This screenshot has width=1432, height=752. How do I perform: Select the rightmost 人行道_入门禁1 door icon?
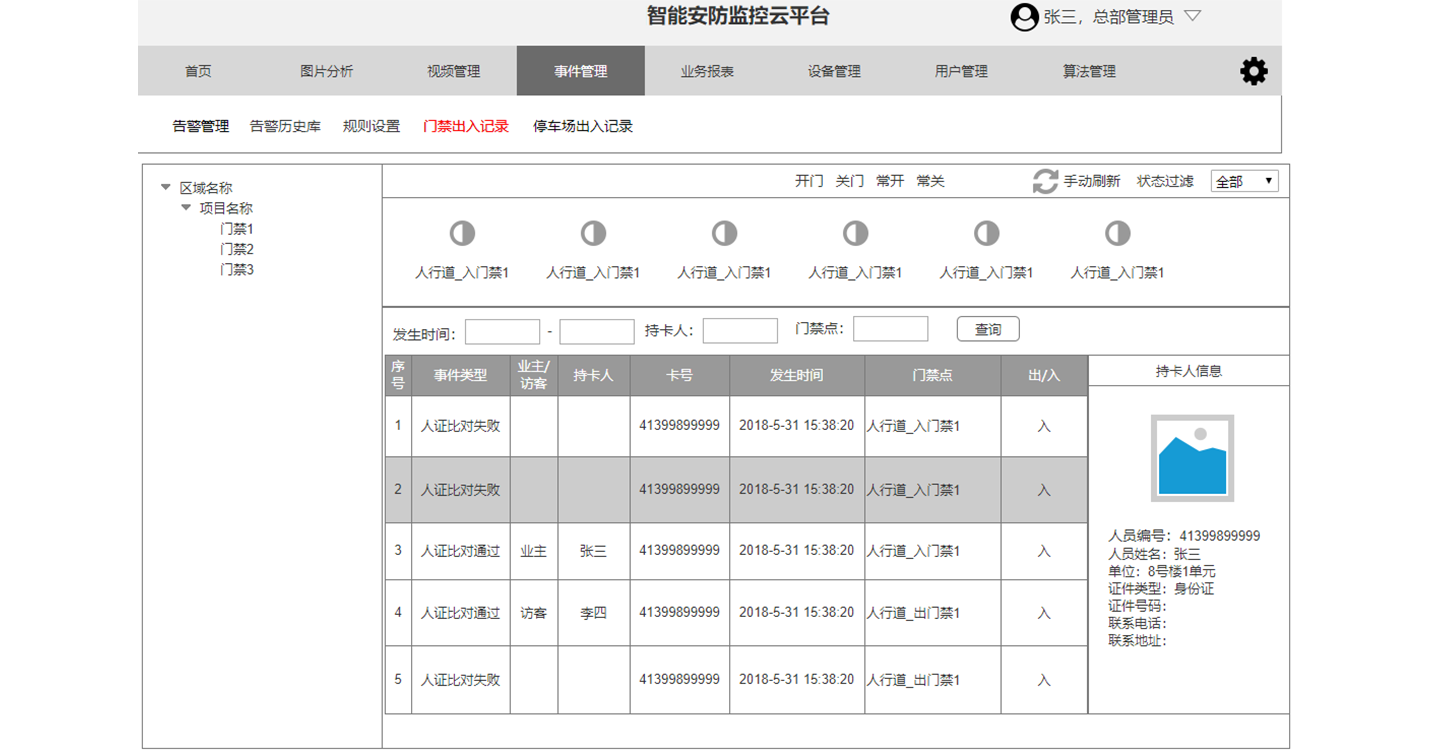[x=1118, y=233]
